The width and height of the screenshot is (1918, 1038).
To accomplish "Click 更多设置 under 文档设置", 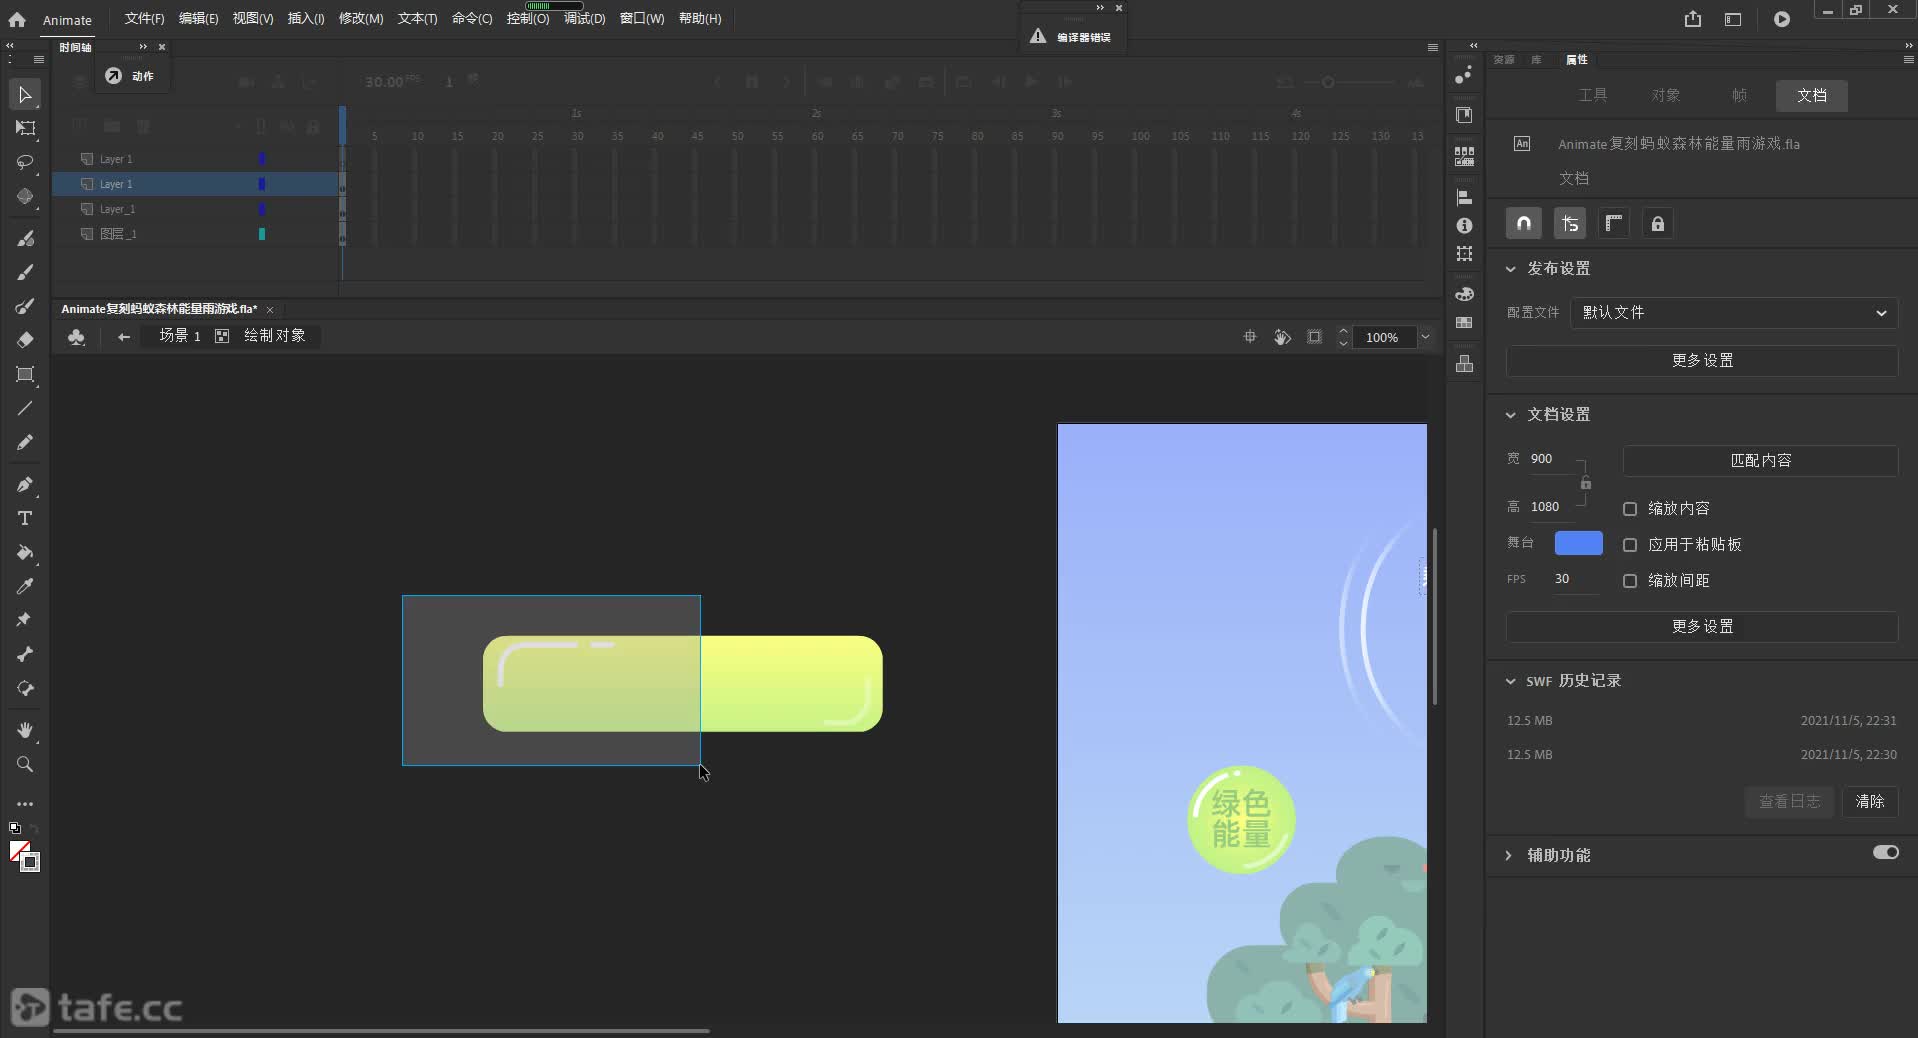I will click(x=1702, y=627).
